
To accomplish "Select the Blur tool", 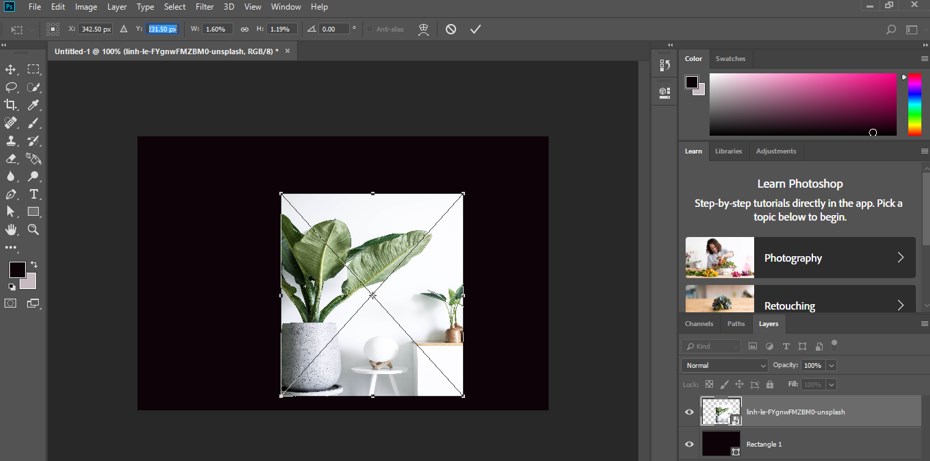I will point(11,176).
